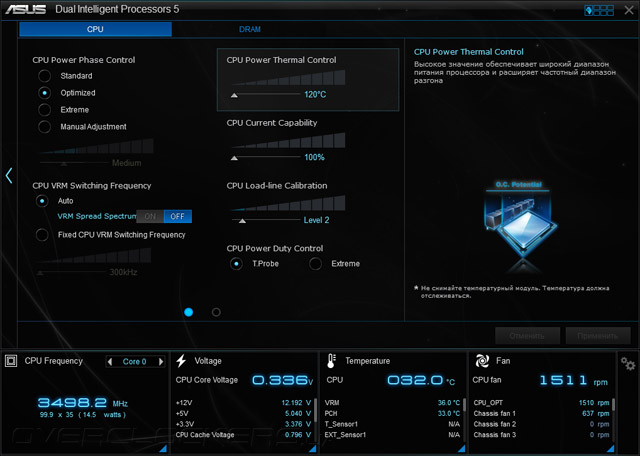The image size is (640, 456).
Task: Go back using left chevron arrow
Action: point(9,176)
